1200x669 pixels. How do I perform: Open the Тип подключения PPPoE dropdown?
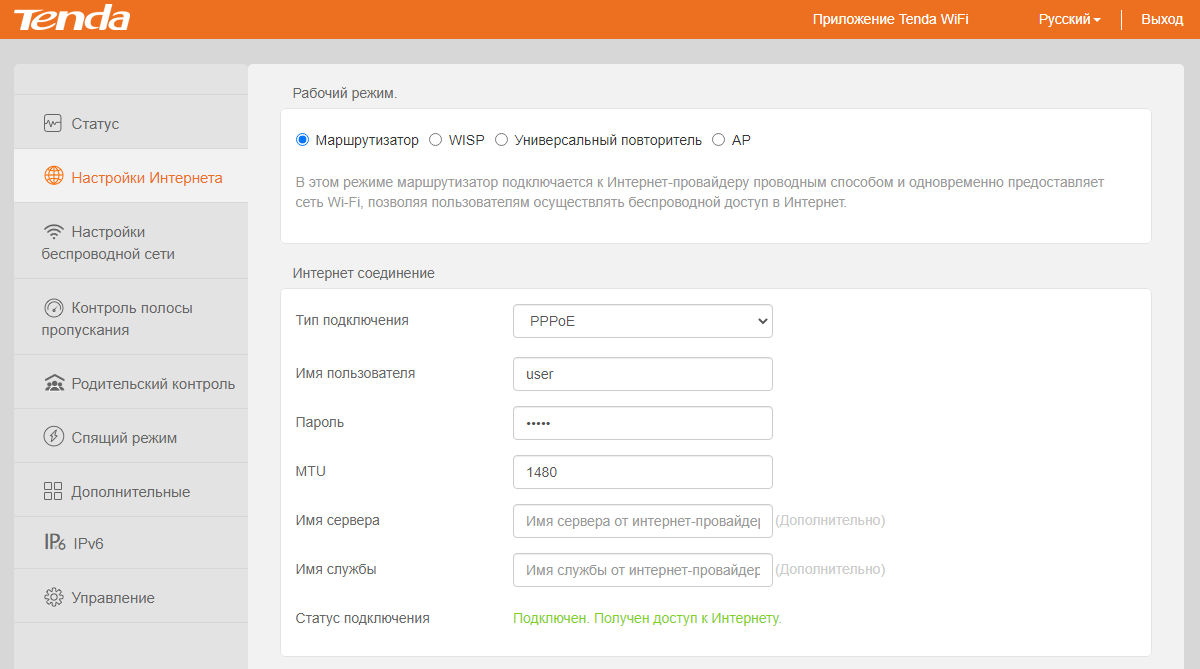642,321
